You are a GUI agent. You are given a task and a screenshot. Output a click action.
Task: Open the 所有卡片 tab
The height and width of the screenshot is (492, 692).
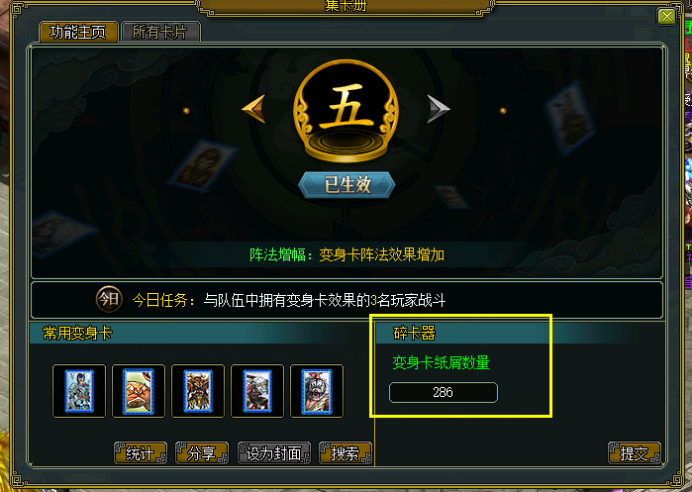coord(161,32)
